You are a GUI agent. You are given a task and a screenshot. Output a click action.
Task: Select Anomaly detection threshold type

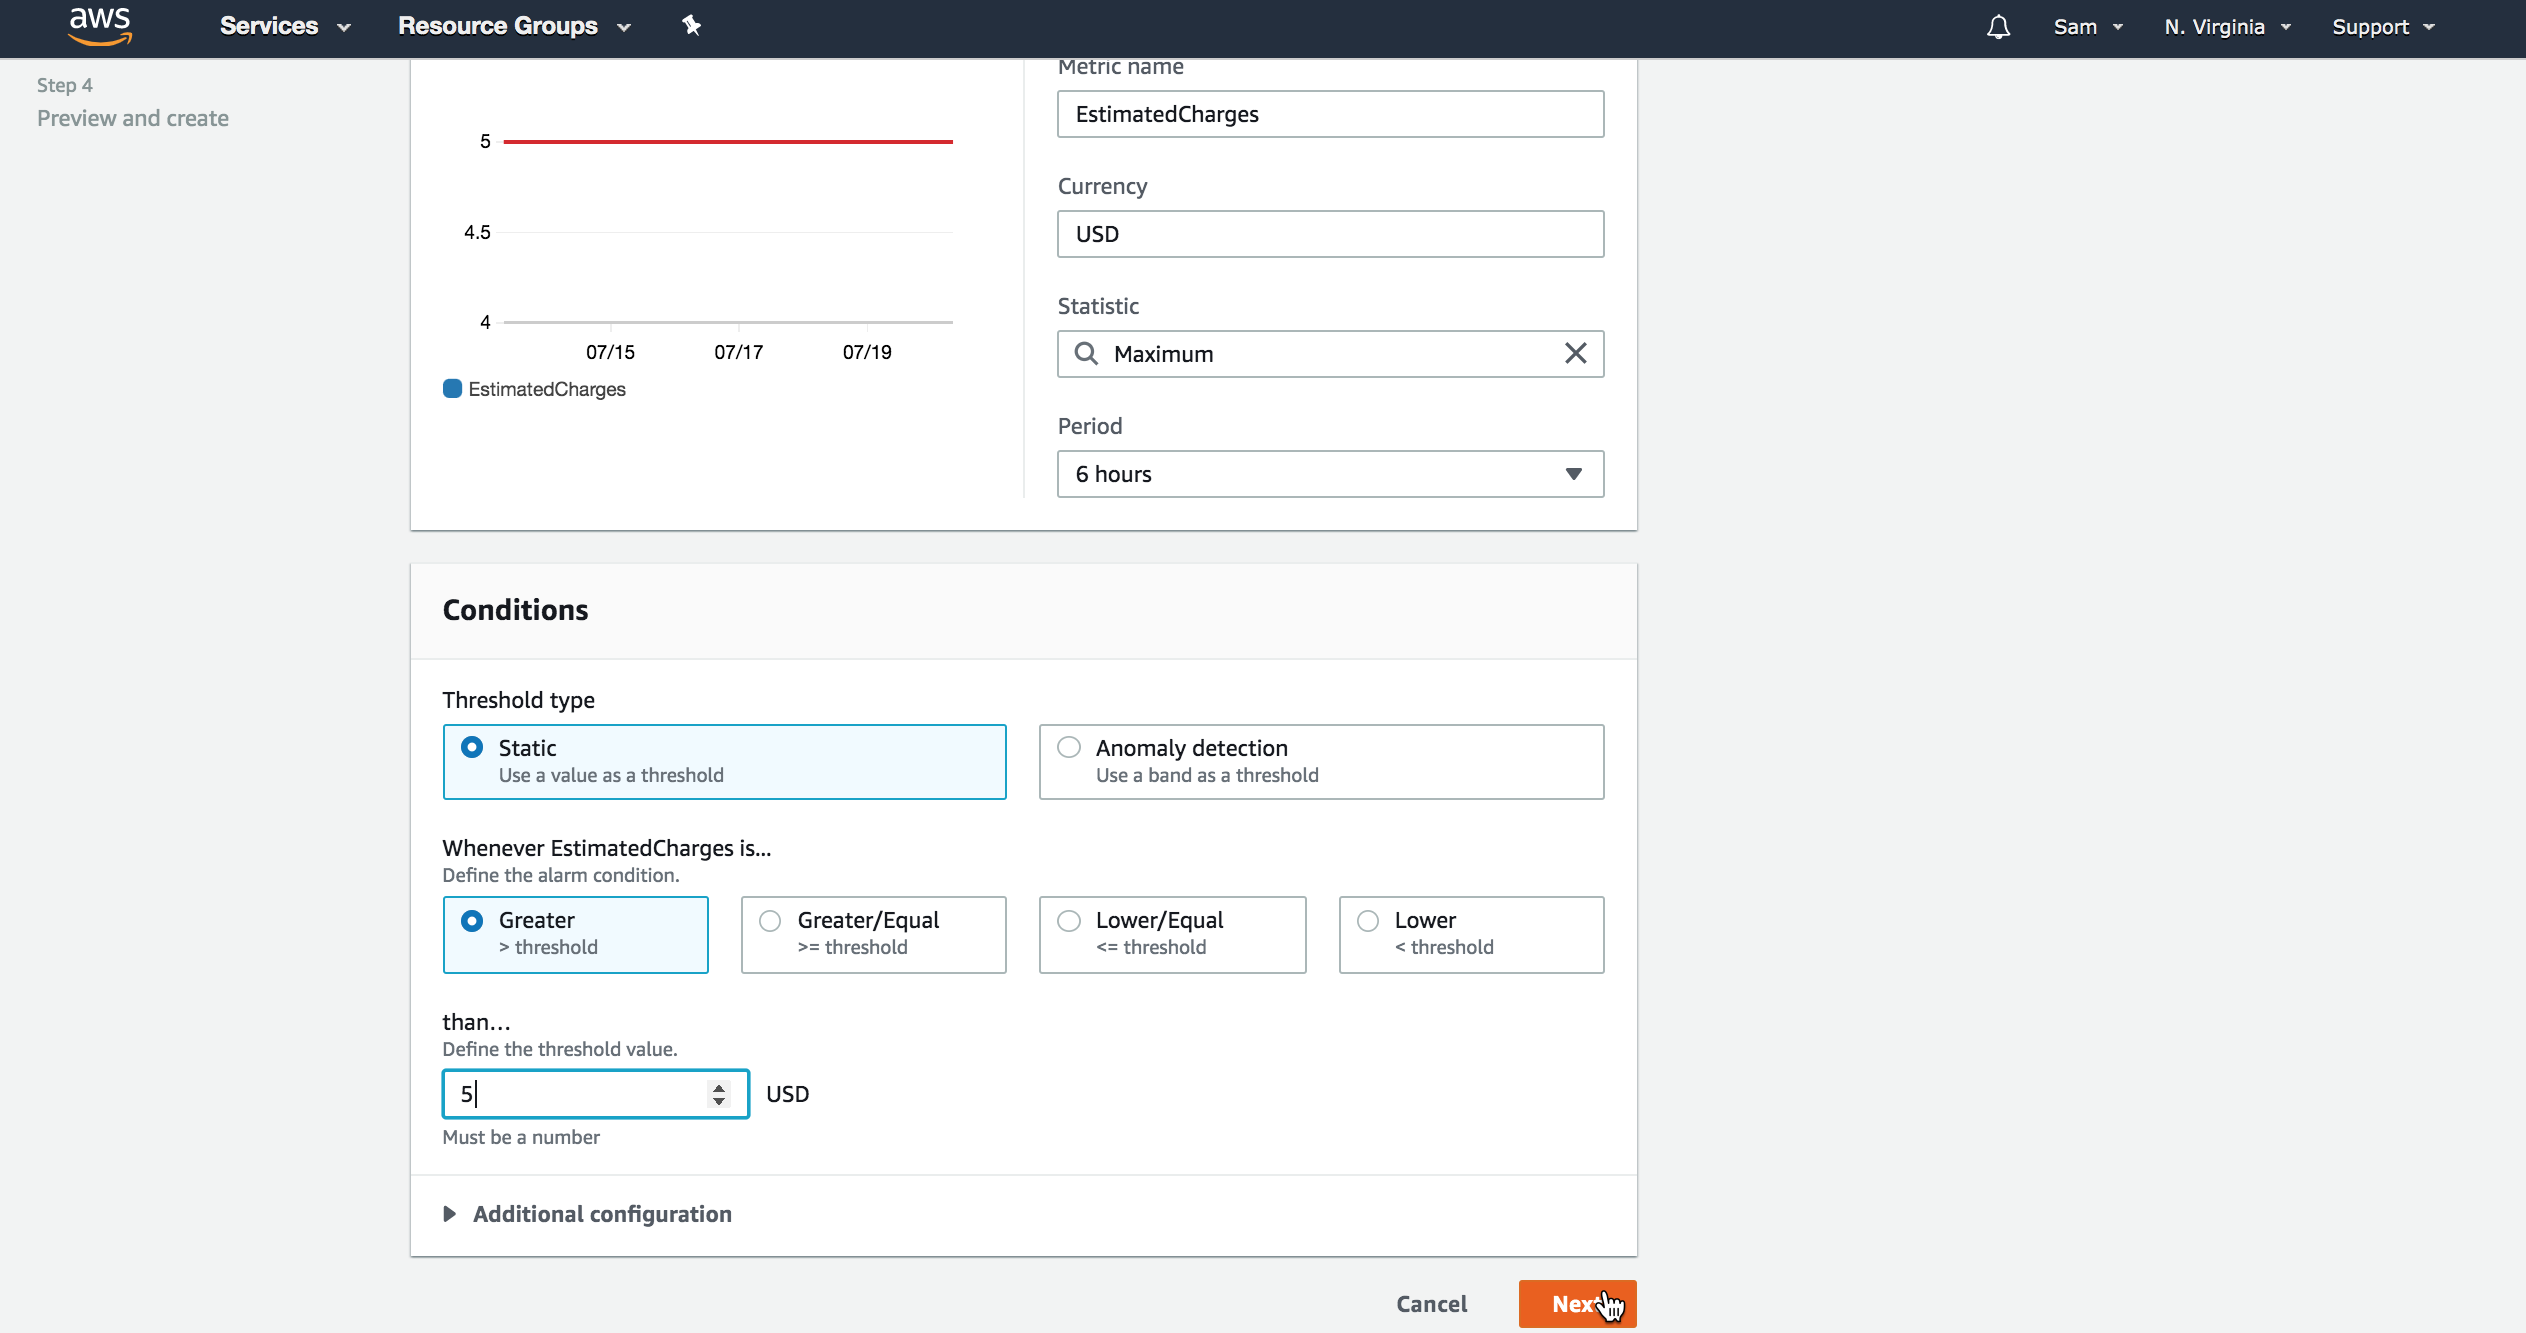[1321, 762]
